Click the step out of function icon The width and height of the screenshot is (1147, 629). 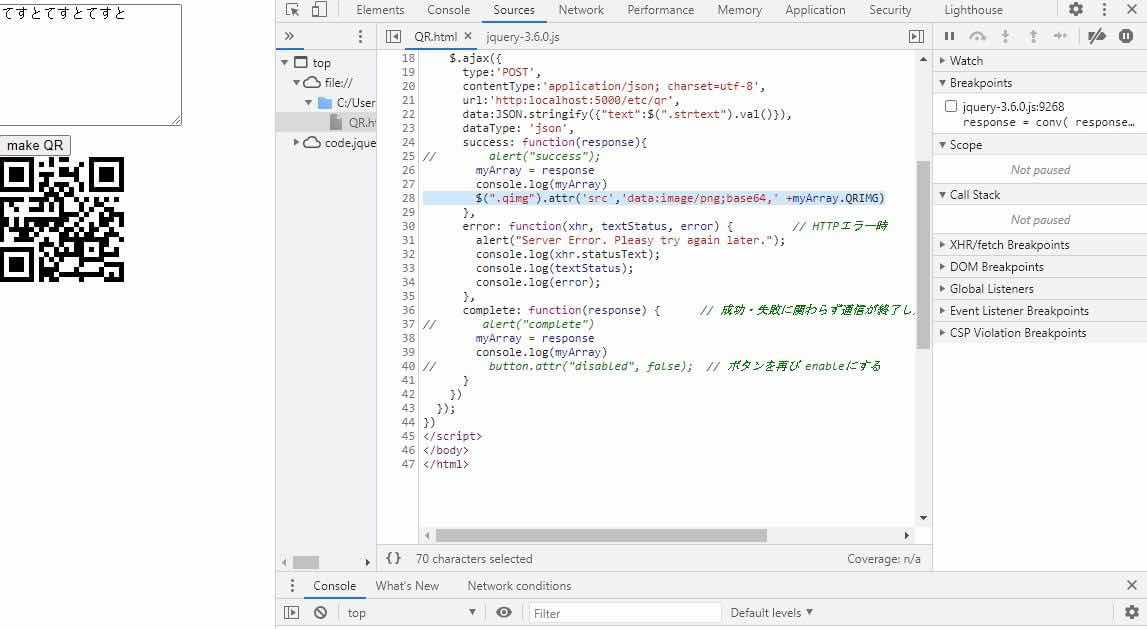coord(1033,36)
